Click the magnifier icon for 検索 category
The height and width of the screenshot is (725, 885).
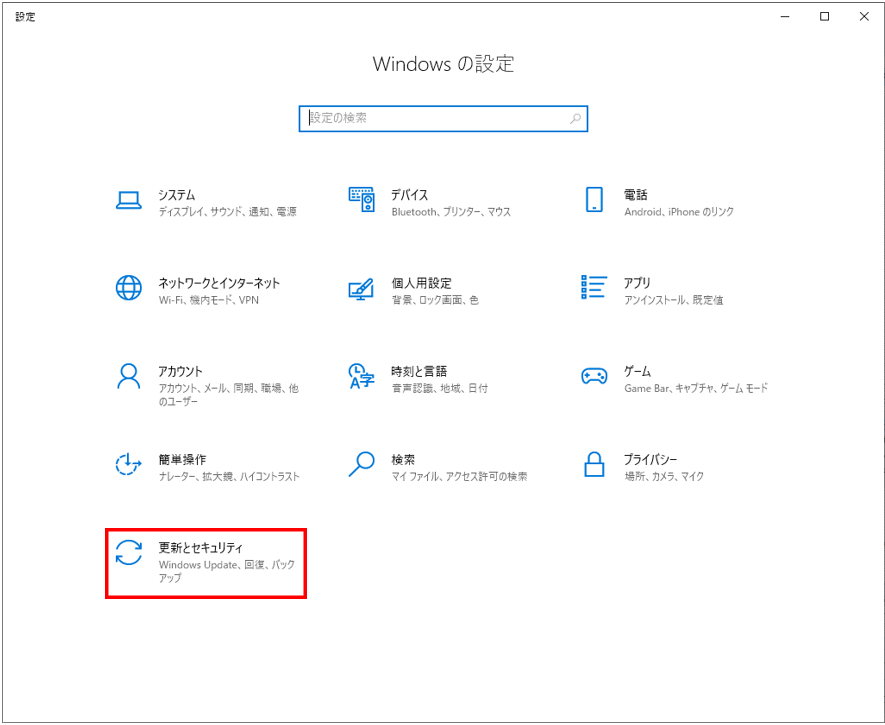(x=361, y=464)
